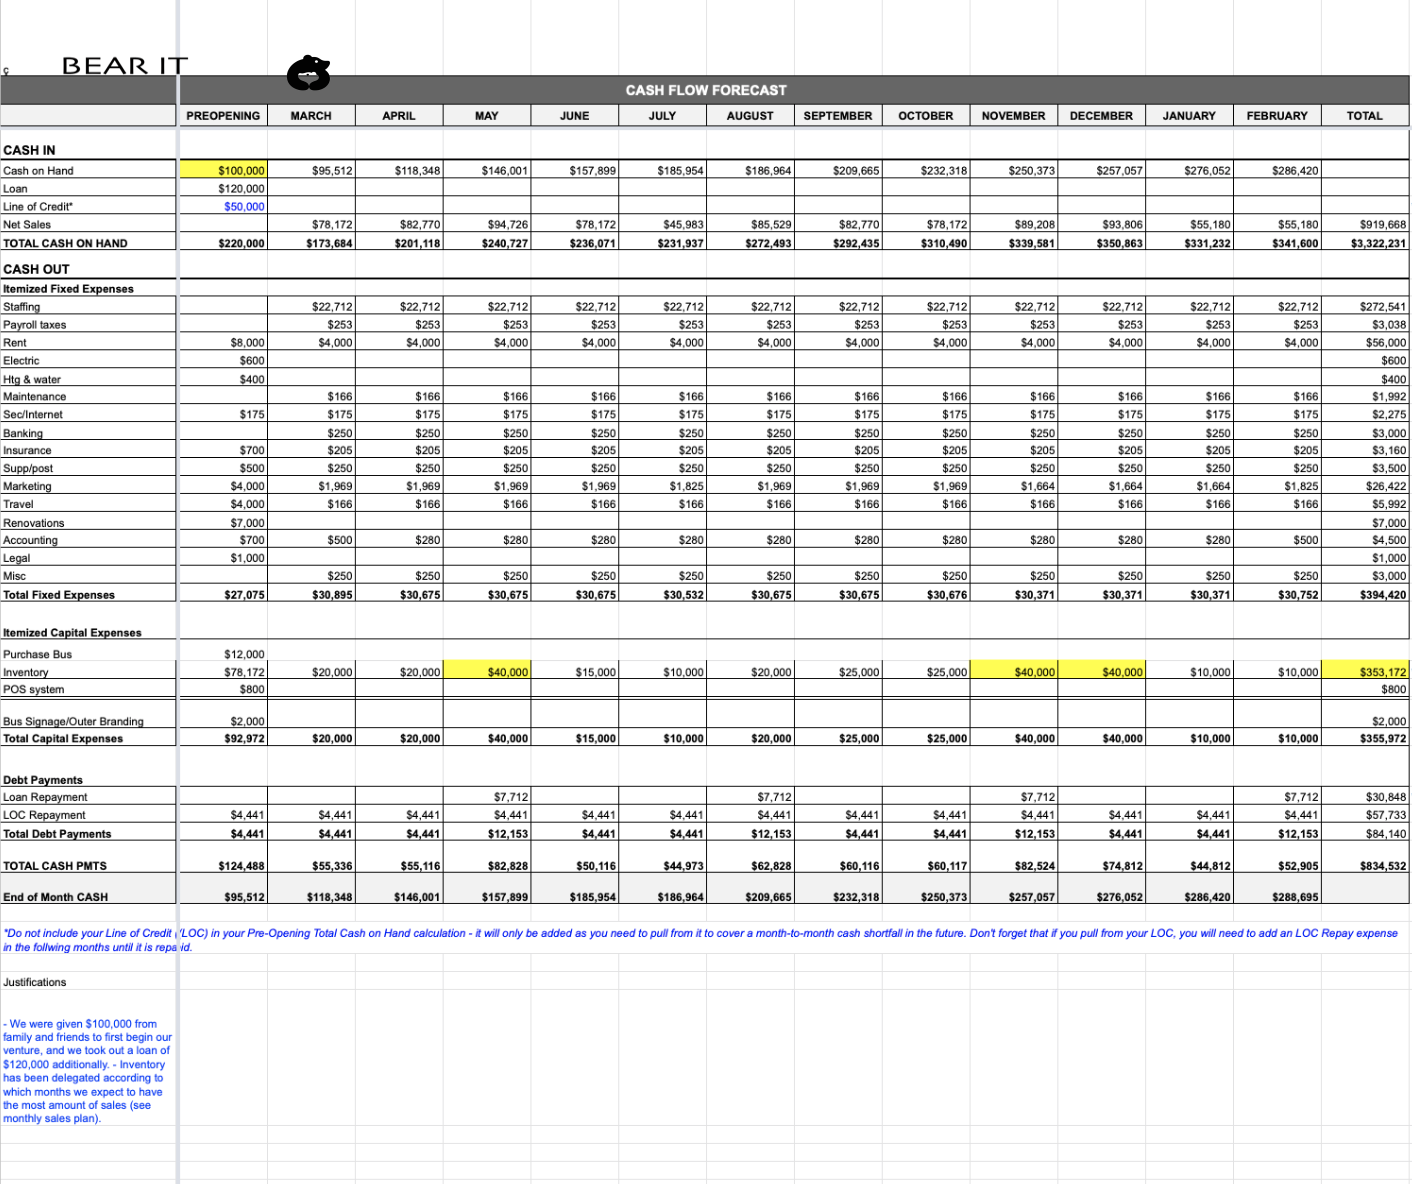Click the CASH FLOW FORECAST header
The width and height of the screenshot is (1412, 1184).
[x=706, y=90]
